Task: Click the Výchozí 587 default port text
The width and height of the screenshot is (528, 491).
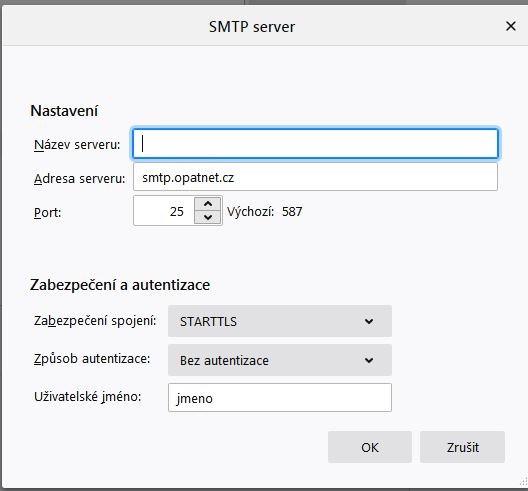Action: click(x=265, y=211)
